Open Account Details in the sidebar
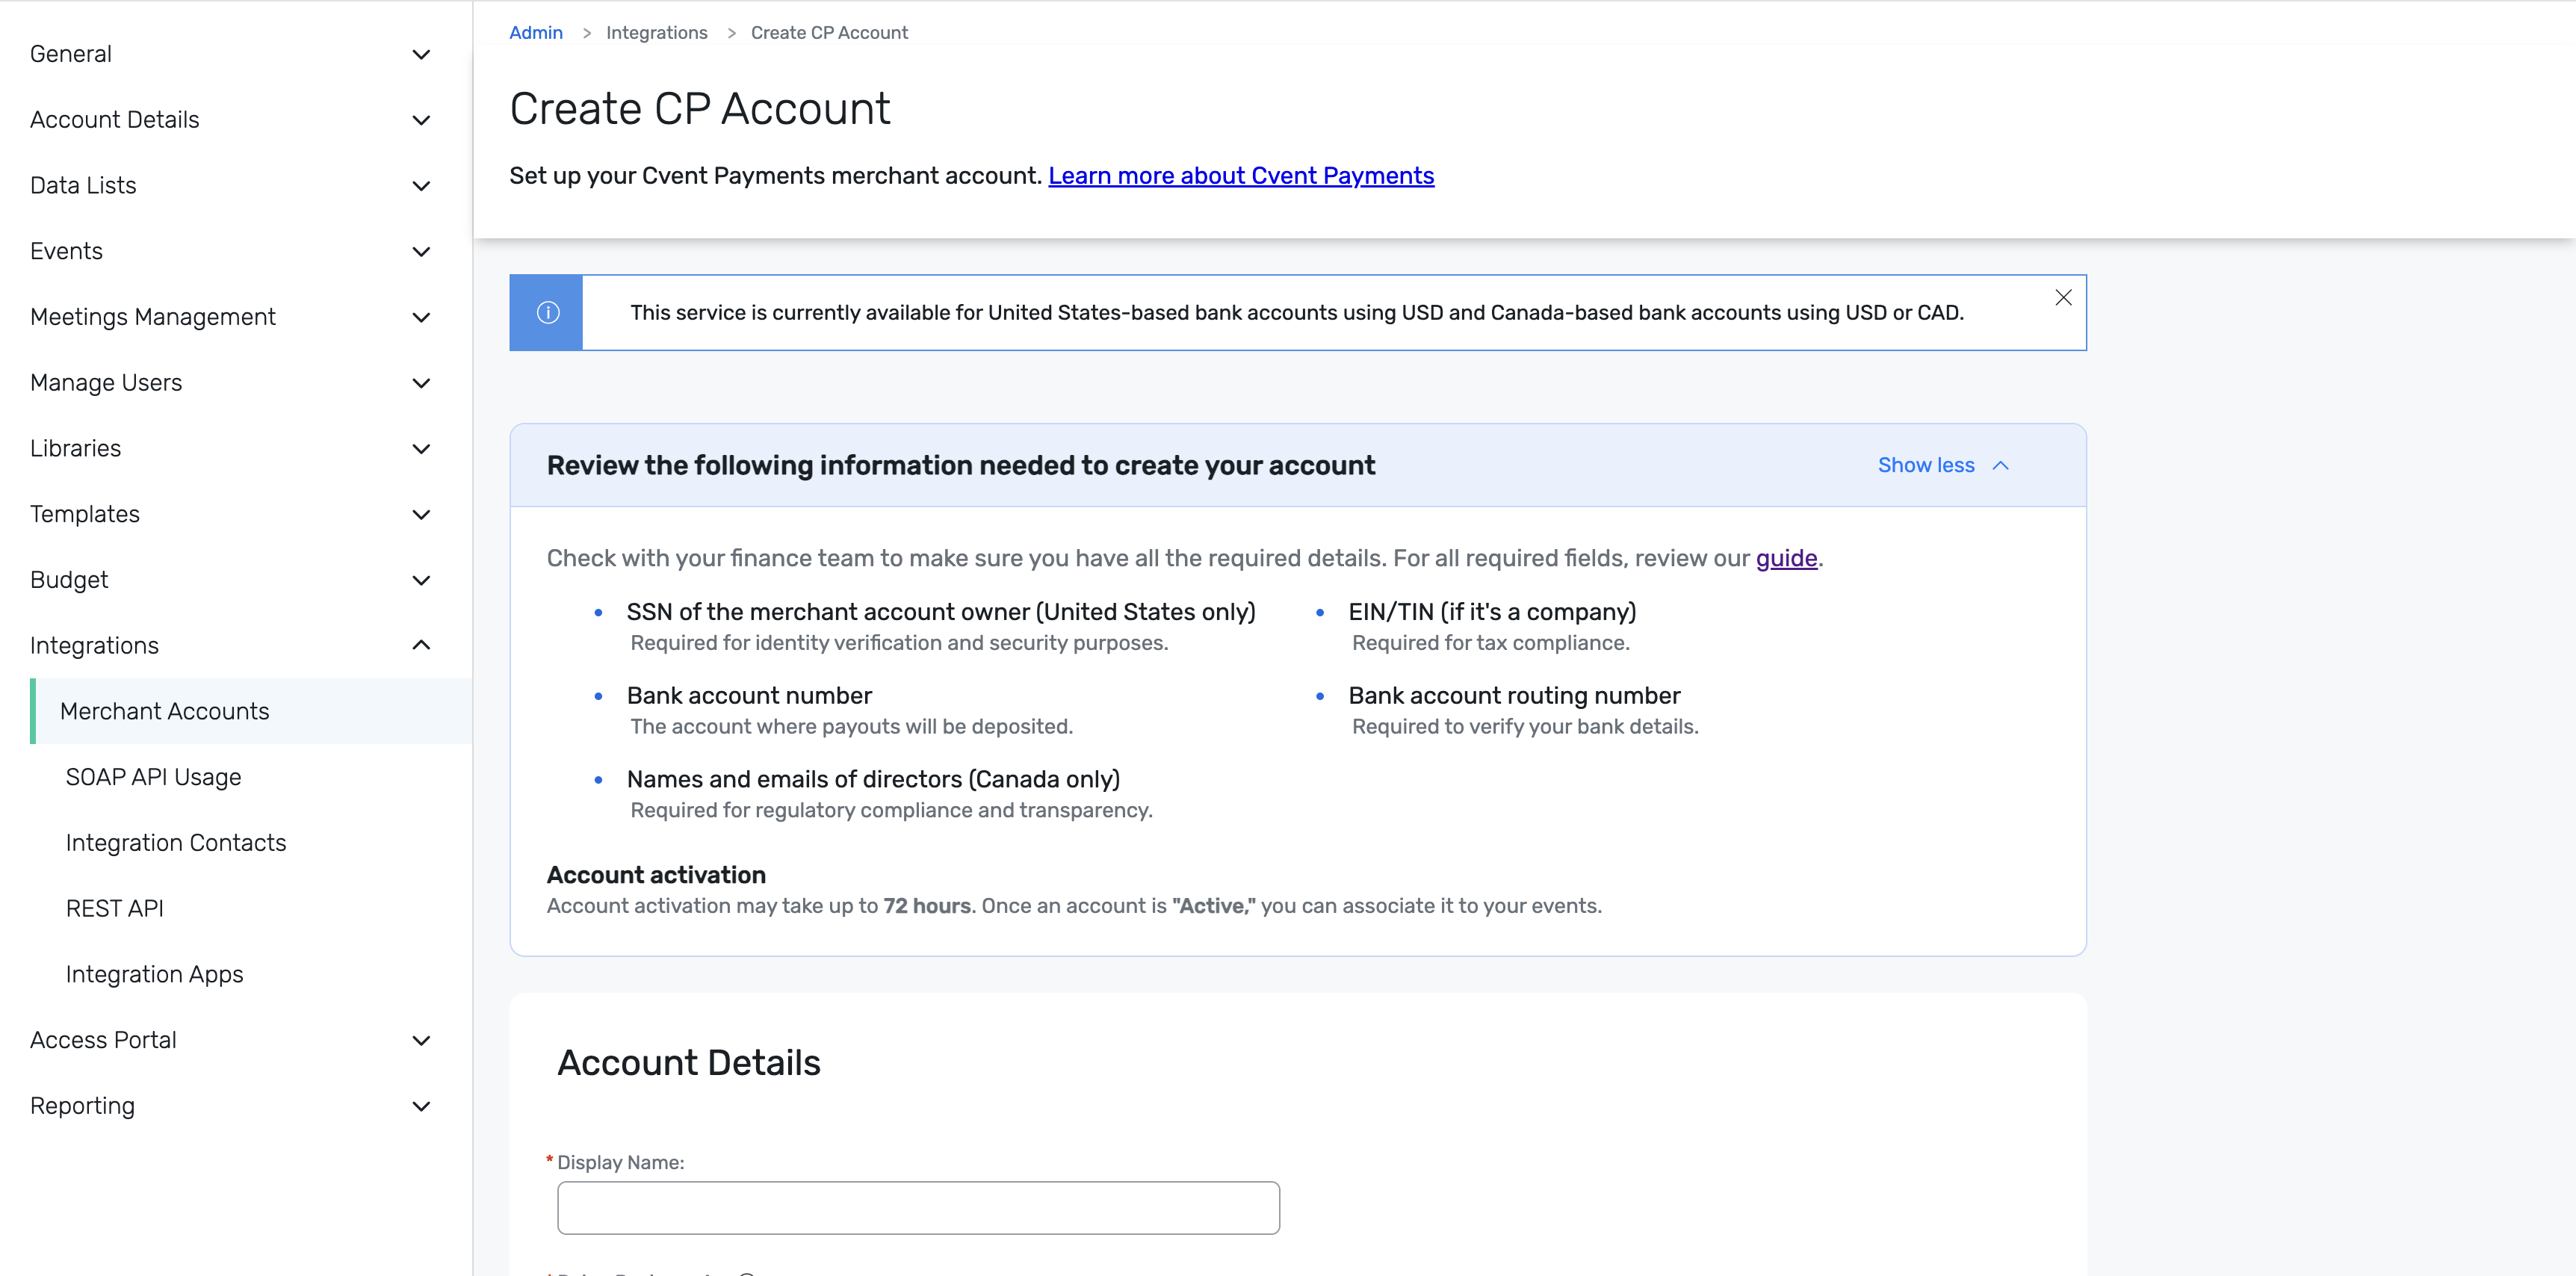Viewport: 2576px width, 1276px height. 115,120
